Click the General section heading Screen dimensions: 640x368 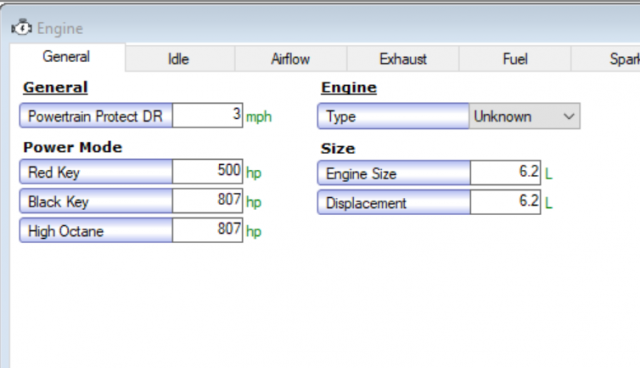click(x=56, y=88)
